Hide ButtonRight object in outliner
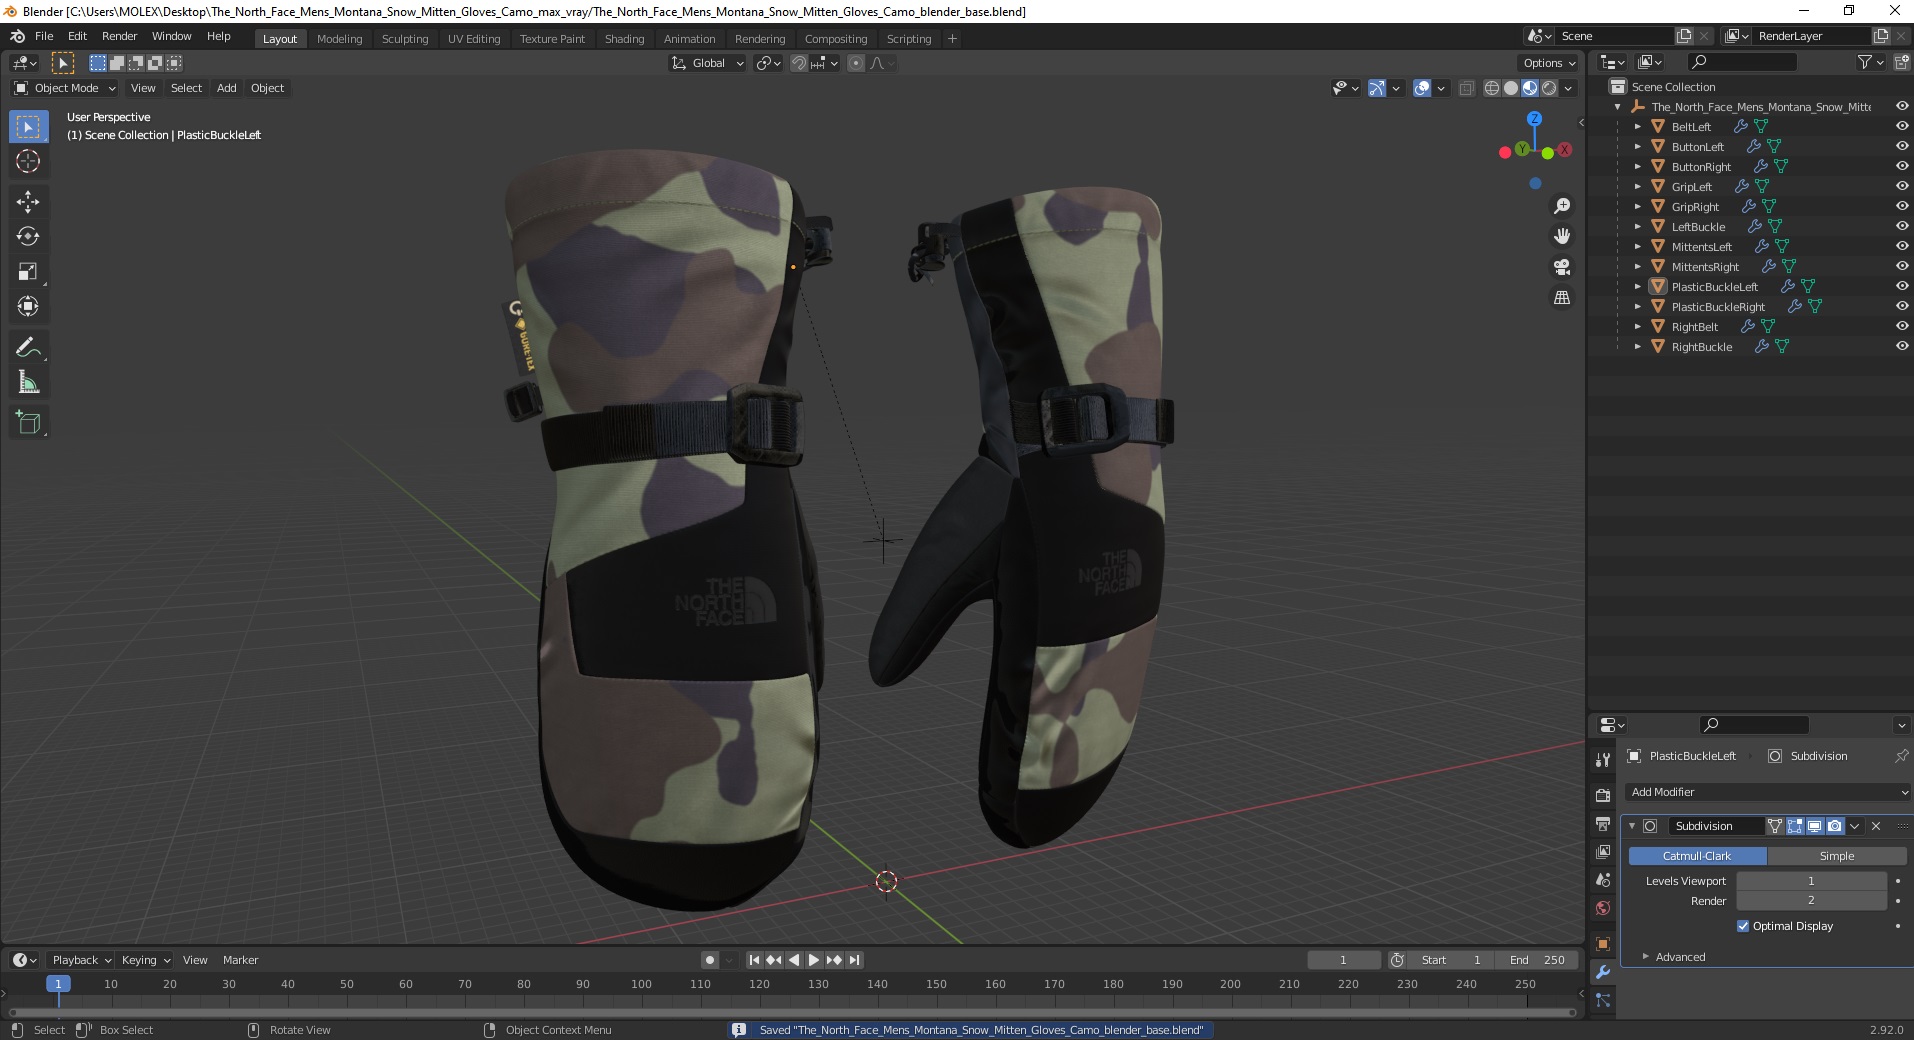 point(1901,167)
